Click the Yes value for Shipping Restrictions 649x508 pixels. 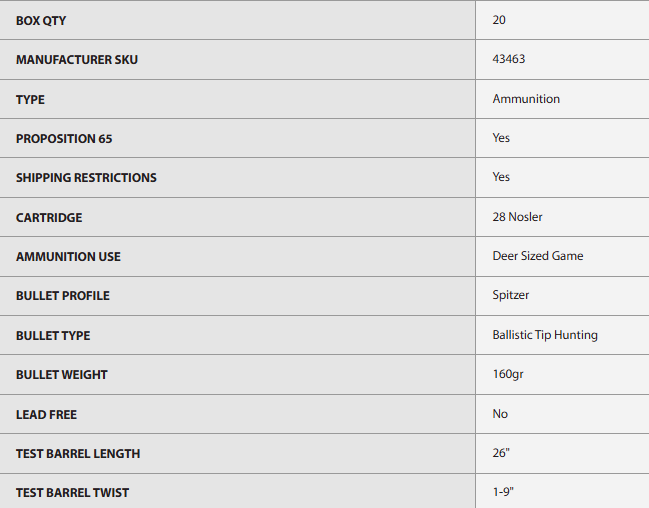501,177
